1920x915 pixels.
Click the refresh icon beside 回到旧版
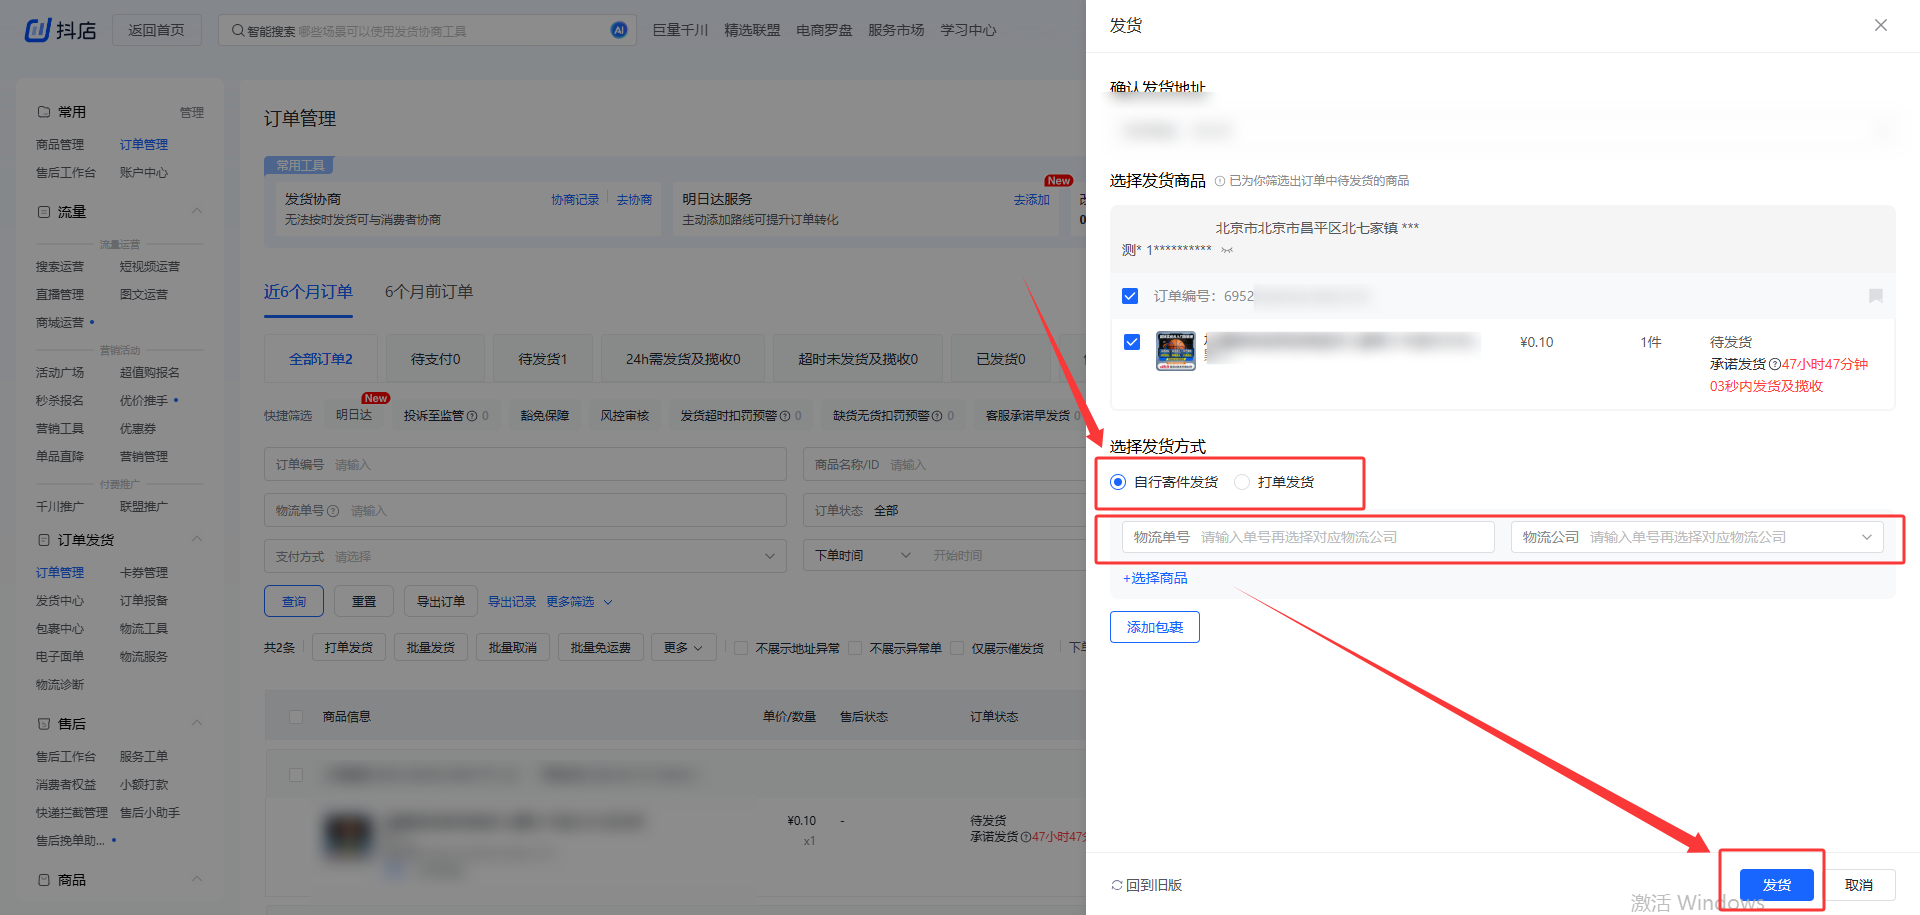1117,885
